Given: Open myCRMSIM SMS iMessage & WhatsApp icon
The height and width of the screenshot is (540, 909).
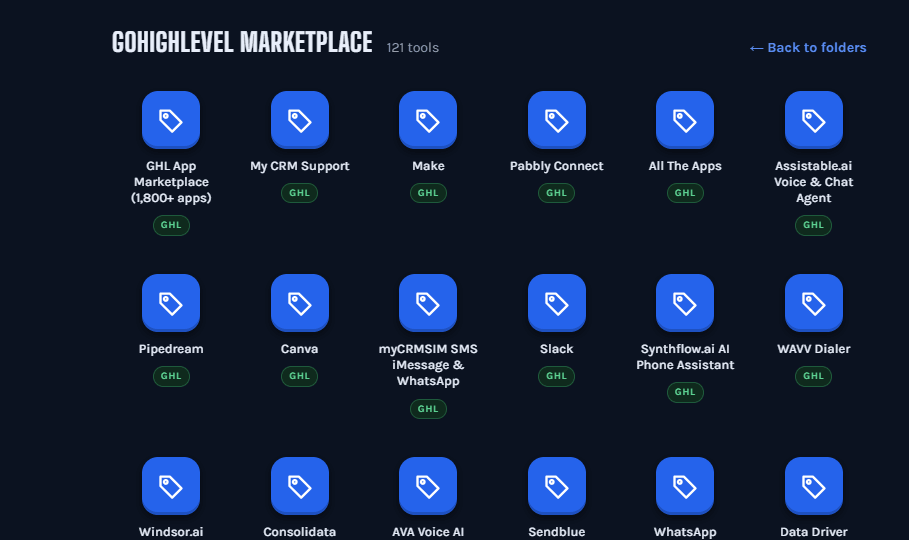Looking at the screenshot, I should coord(428,303).
